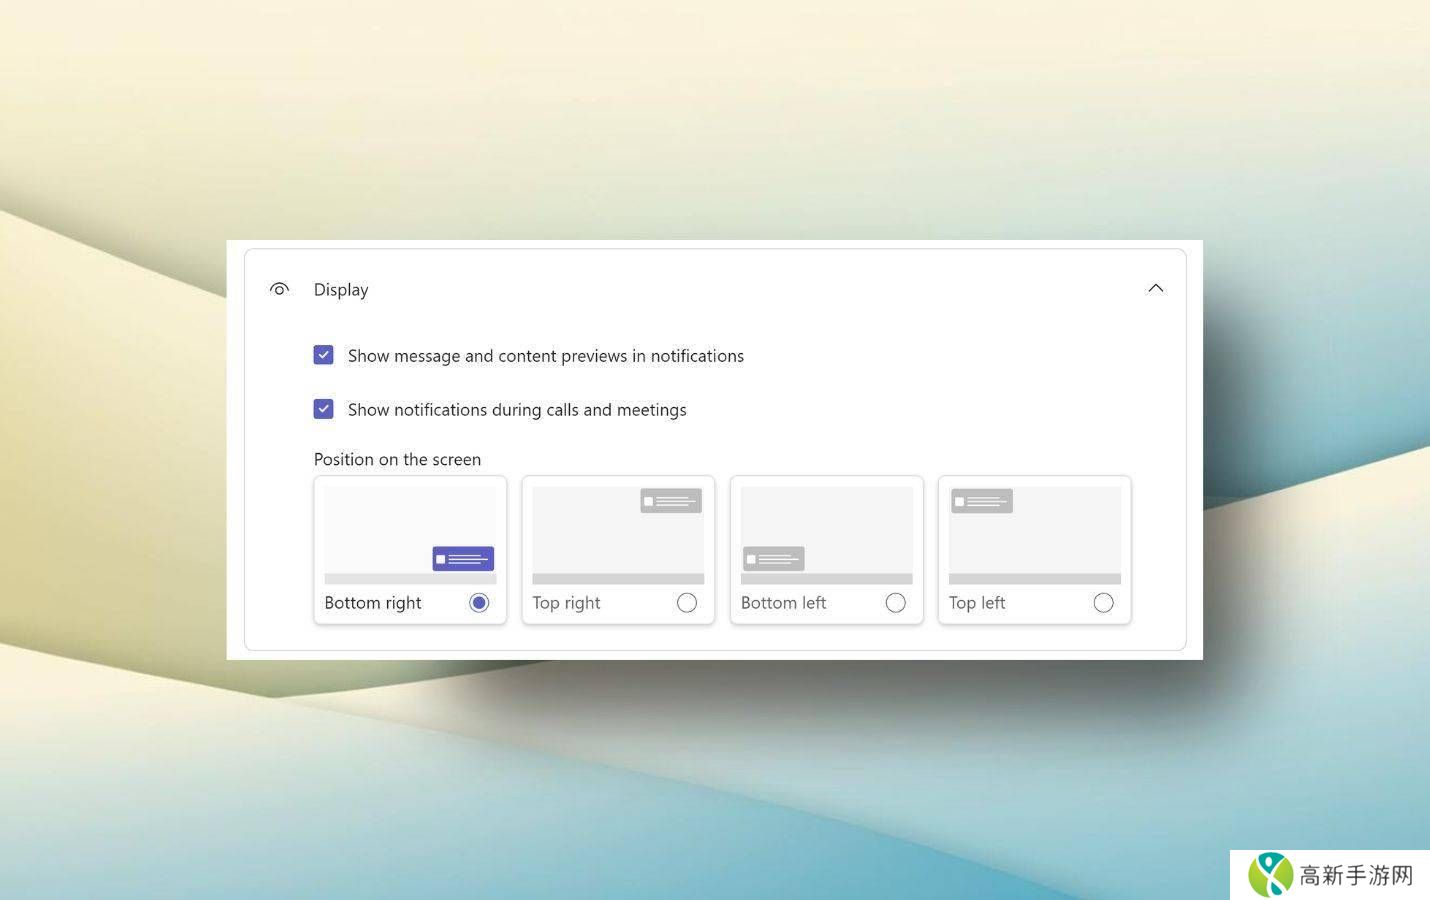Select the Top left radio button
1430x900 pixels.
click(1103, 602)
